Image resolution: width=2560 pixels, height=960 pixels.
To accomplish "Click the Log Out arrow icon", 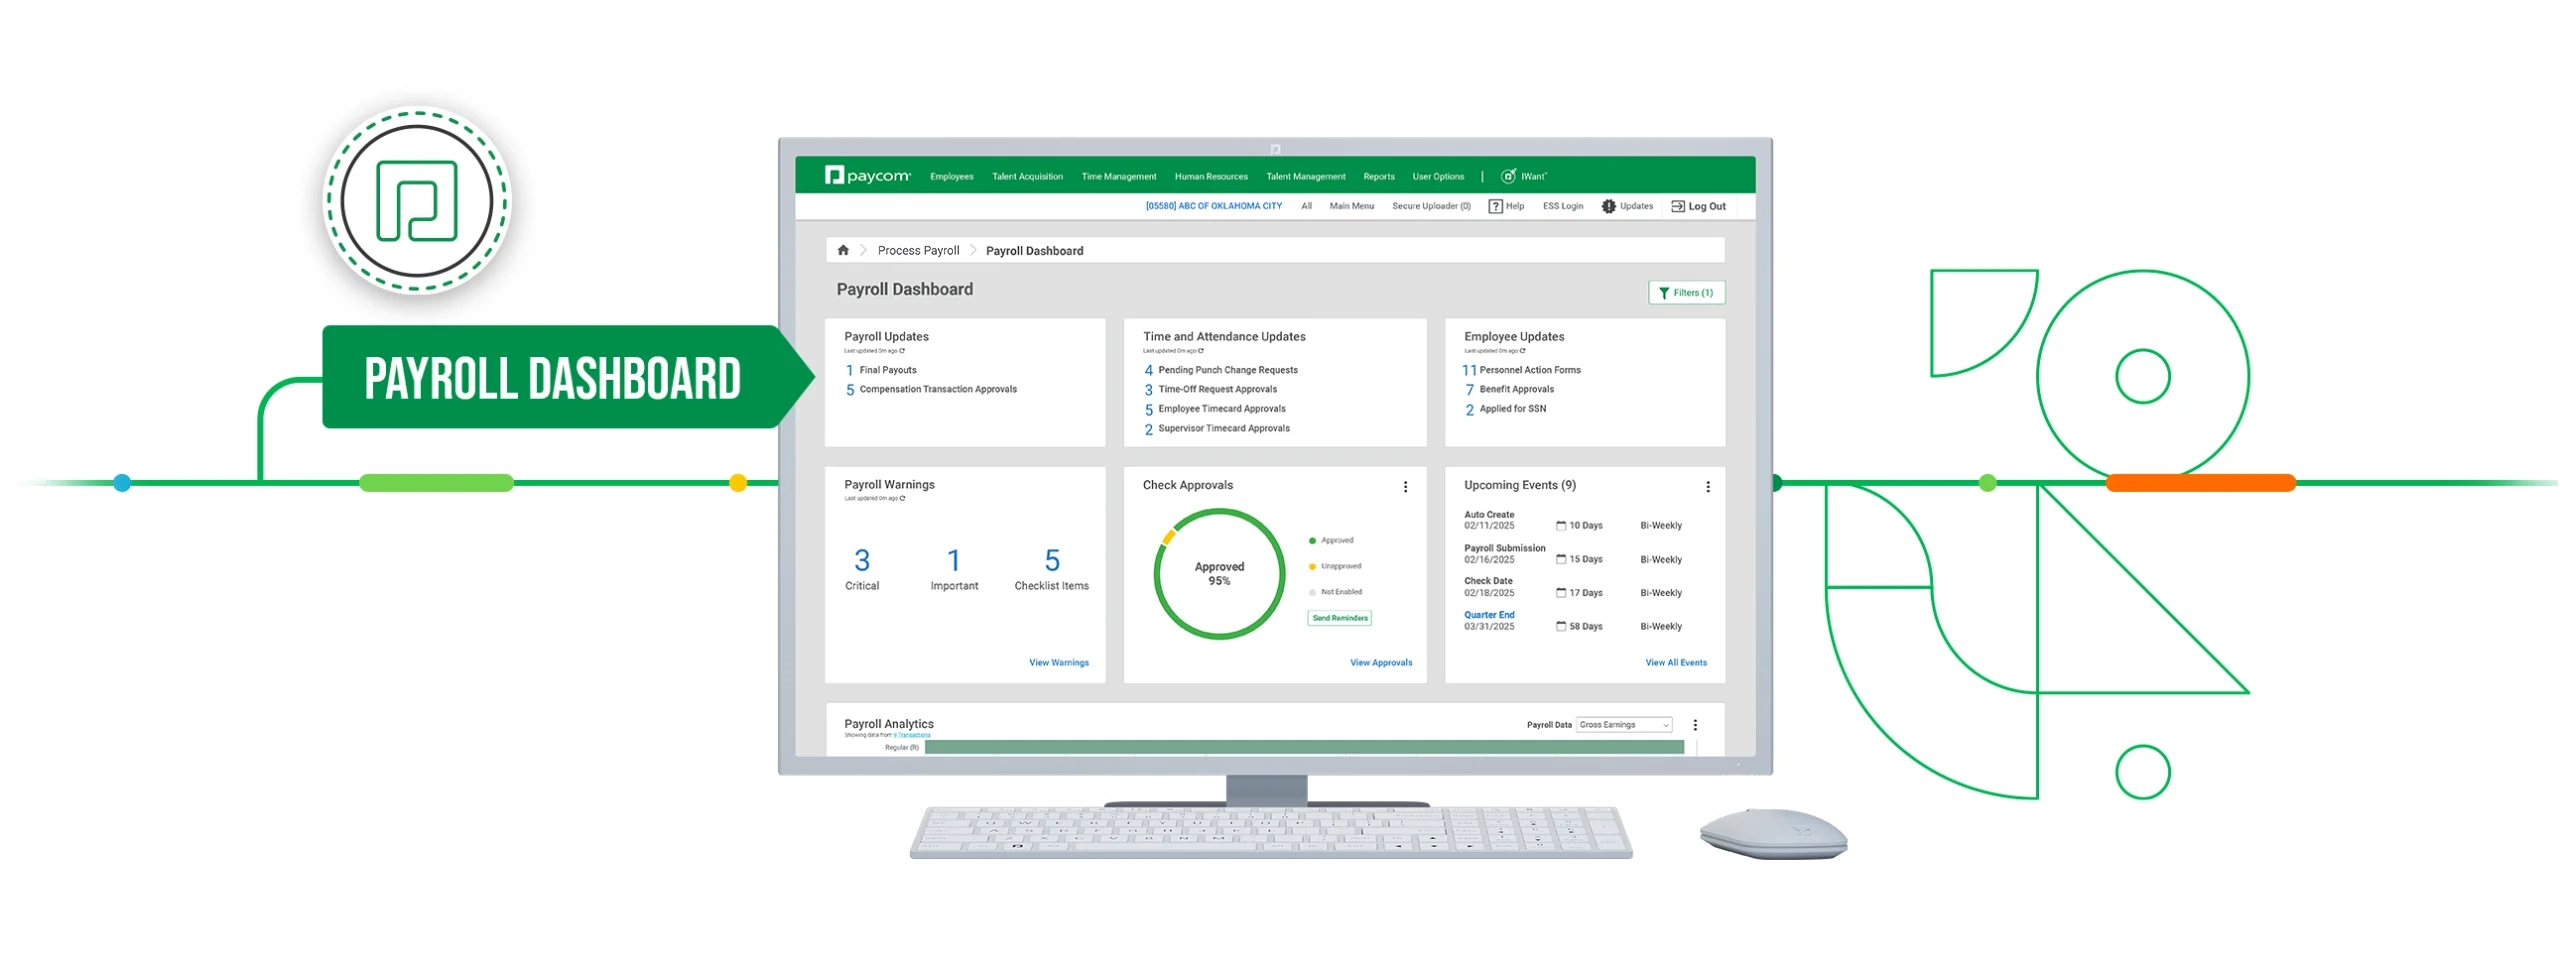I will click(x=1677, y=206).
